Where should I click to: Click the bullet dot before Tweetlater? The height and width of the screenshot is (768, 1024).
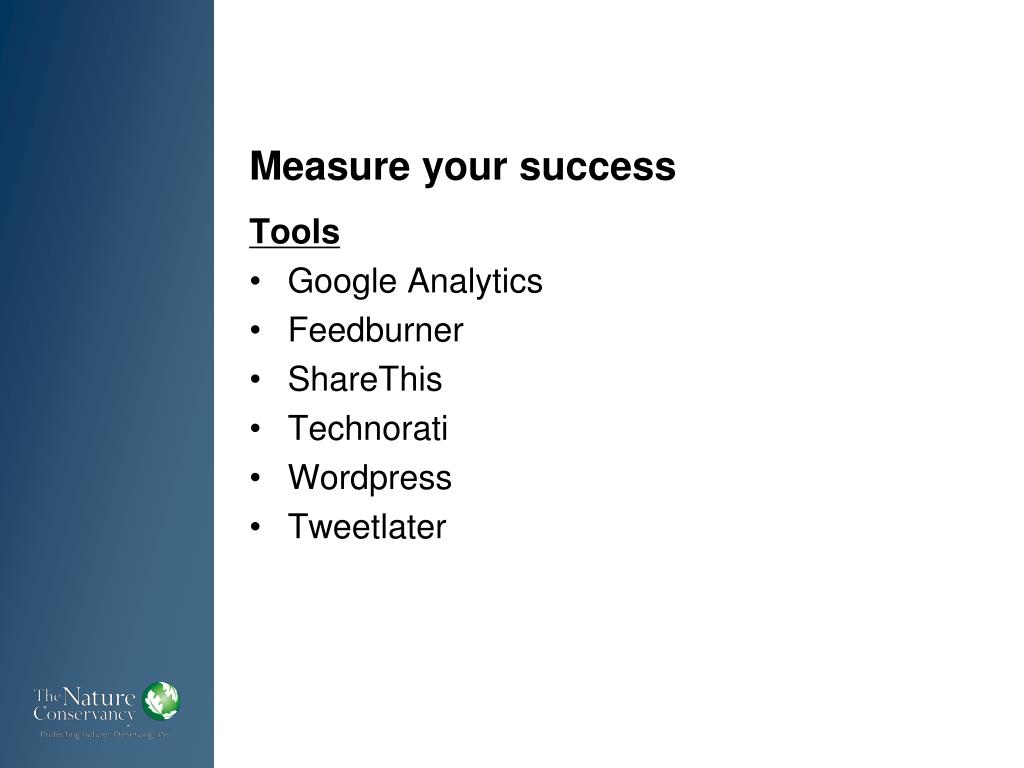255,527
